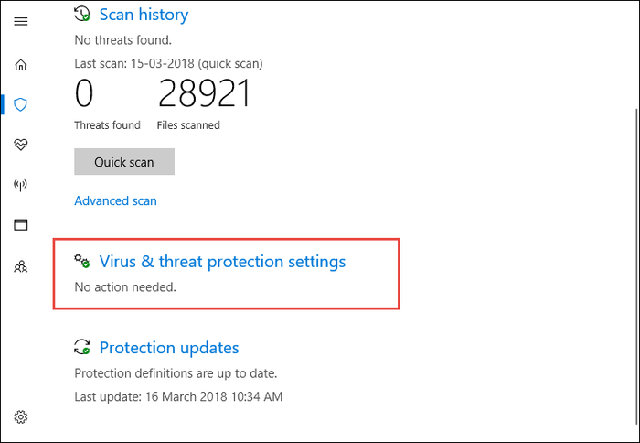Open Virus & threat protection settings

[x=222, y=262]
